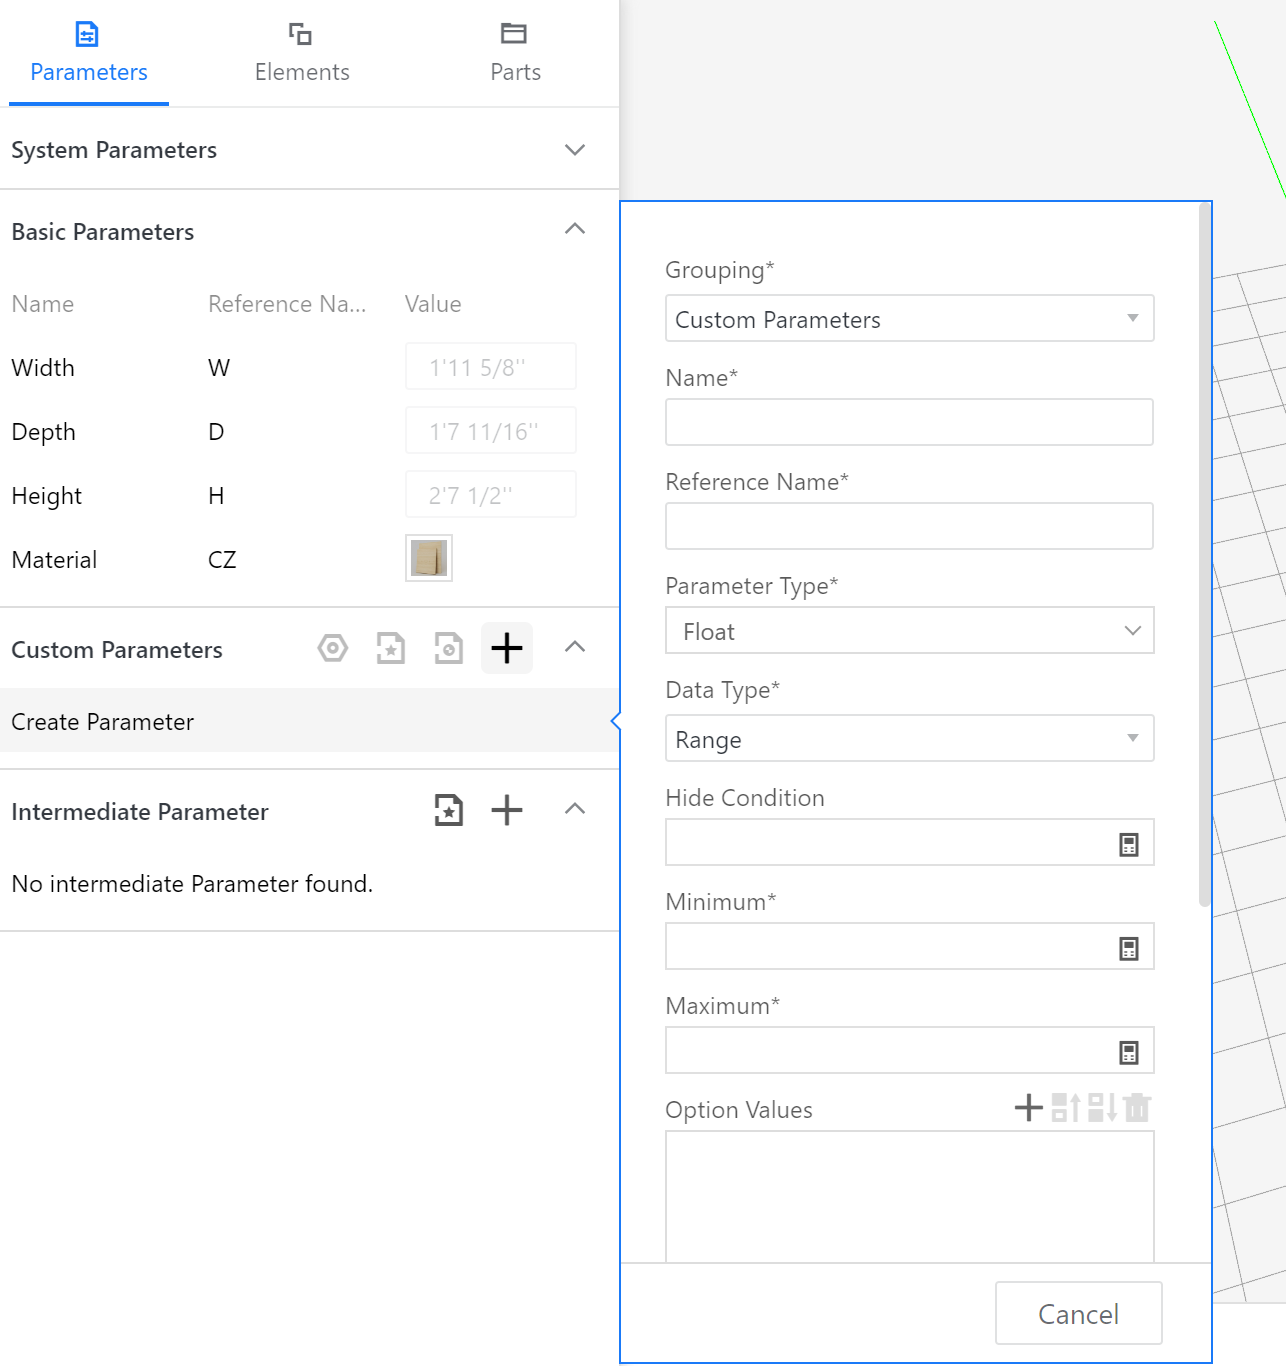The width and height of the screenshot is (1286, 1366).
Task: Open the Grouping dropdown
Action: tap(910, 319)
